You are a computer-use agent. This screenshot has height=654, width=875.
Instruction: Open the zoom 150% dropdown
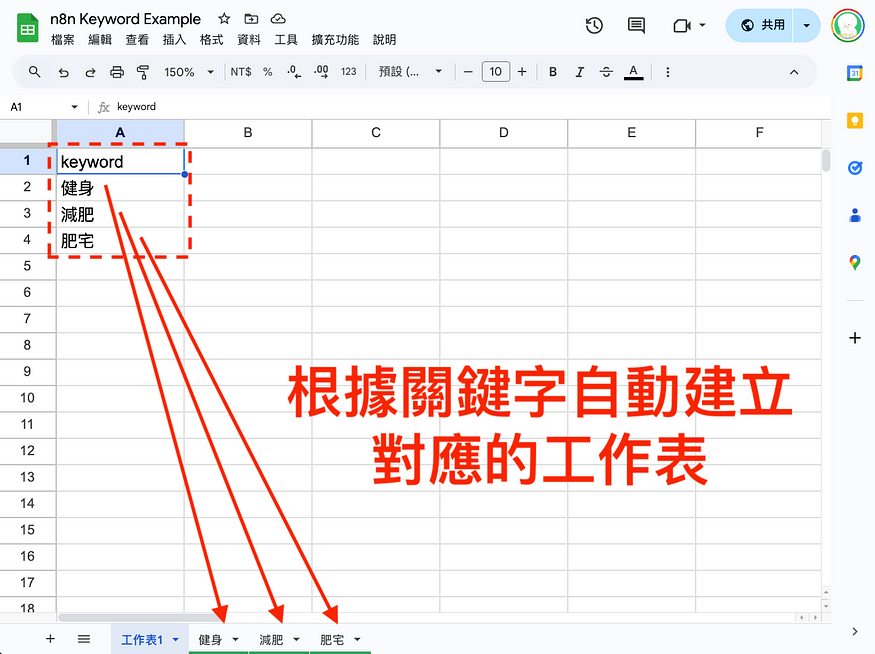pos(189,72)
